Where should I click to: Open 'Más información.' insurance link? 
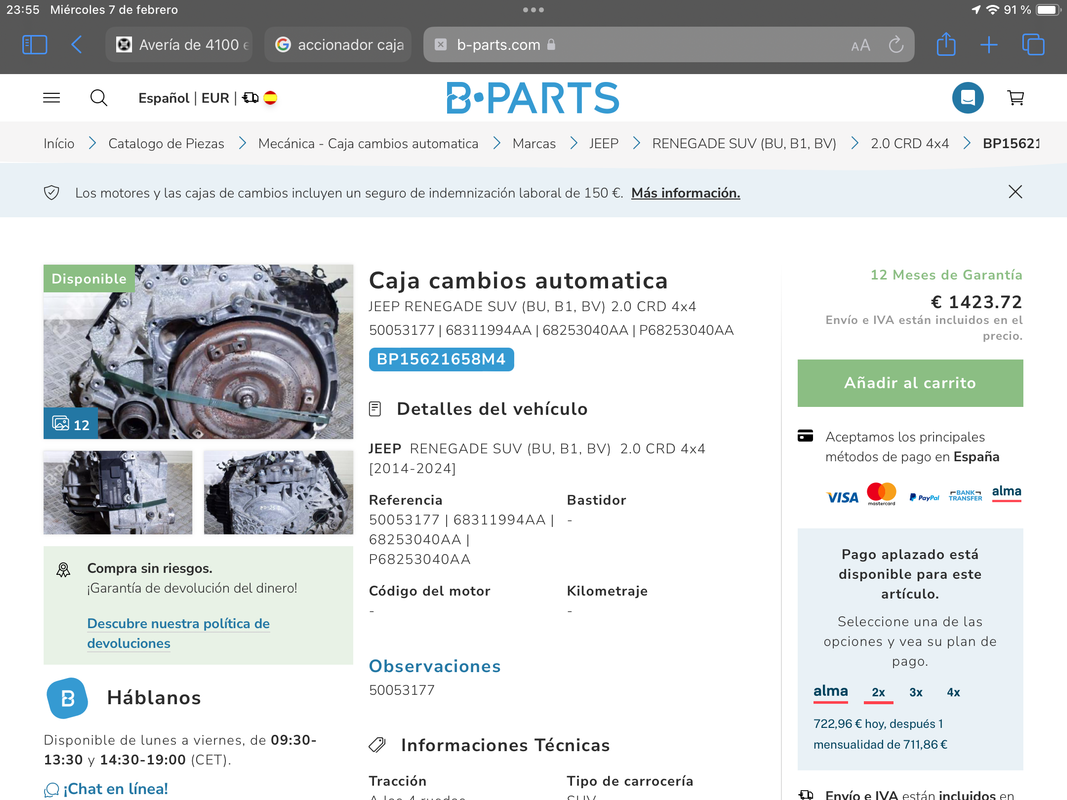tap(685, 193)
